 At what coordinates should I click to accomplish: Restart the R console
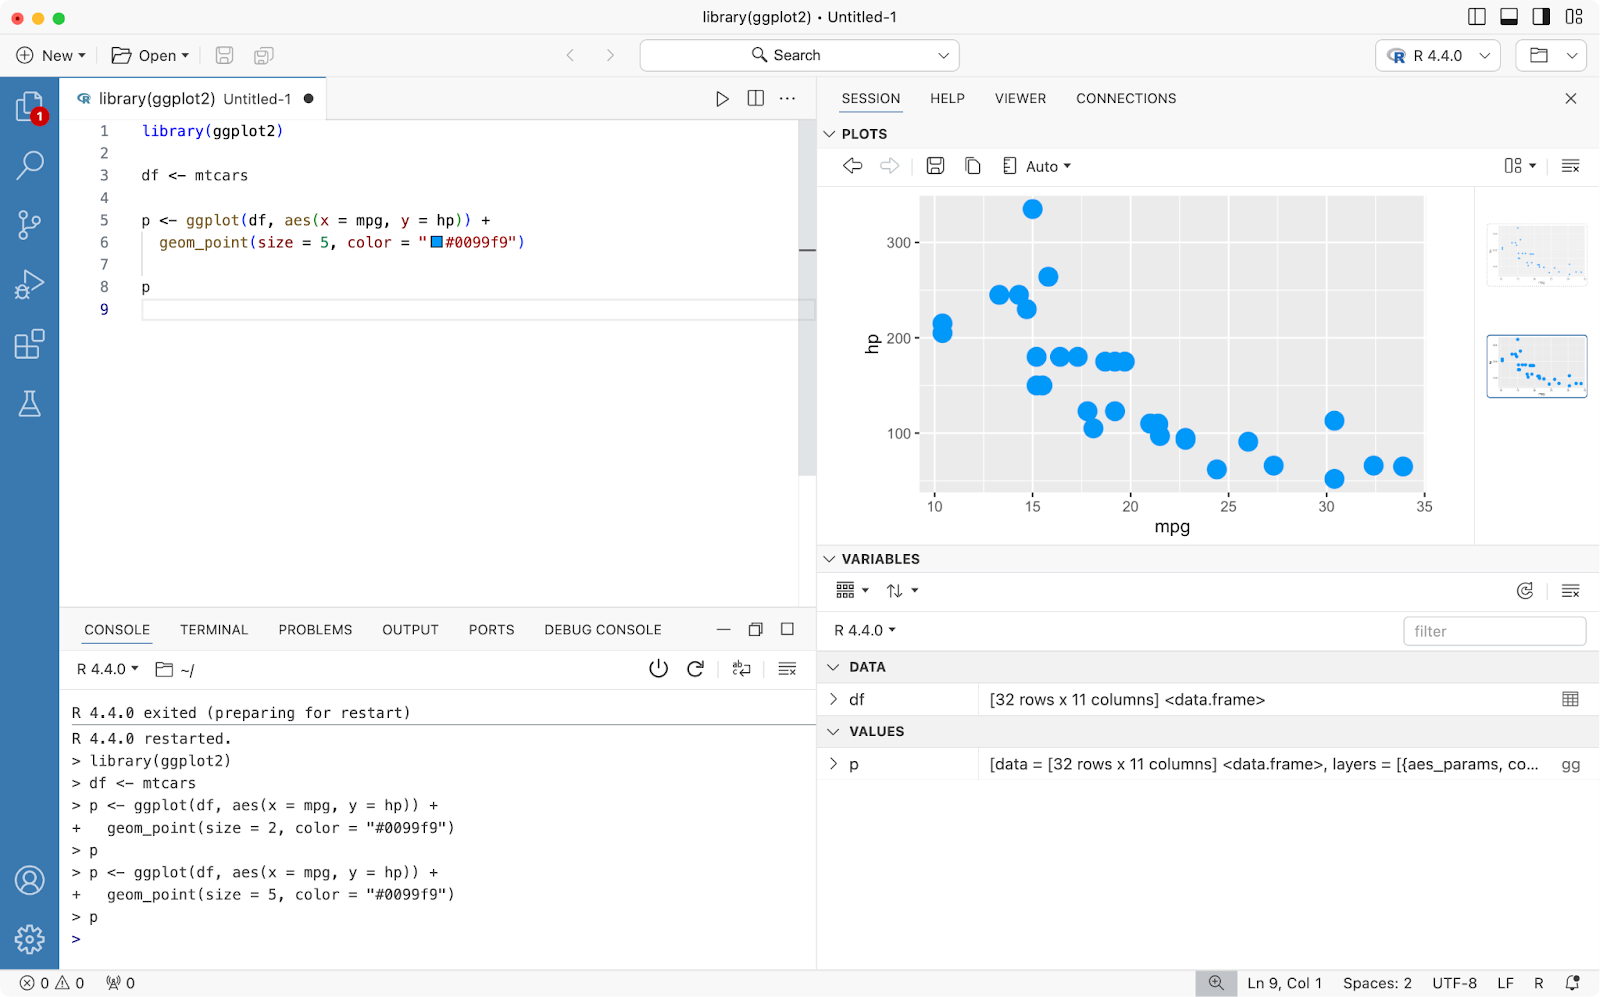point(696,669)
